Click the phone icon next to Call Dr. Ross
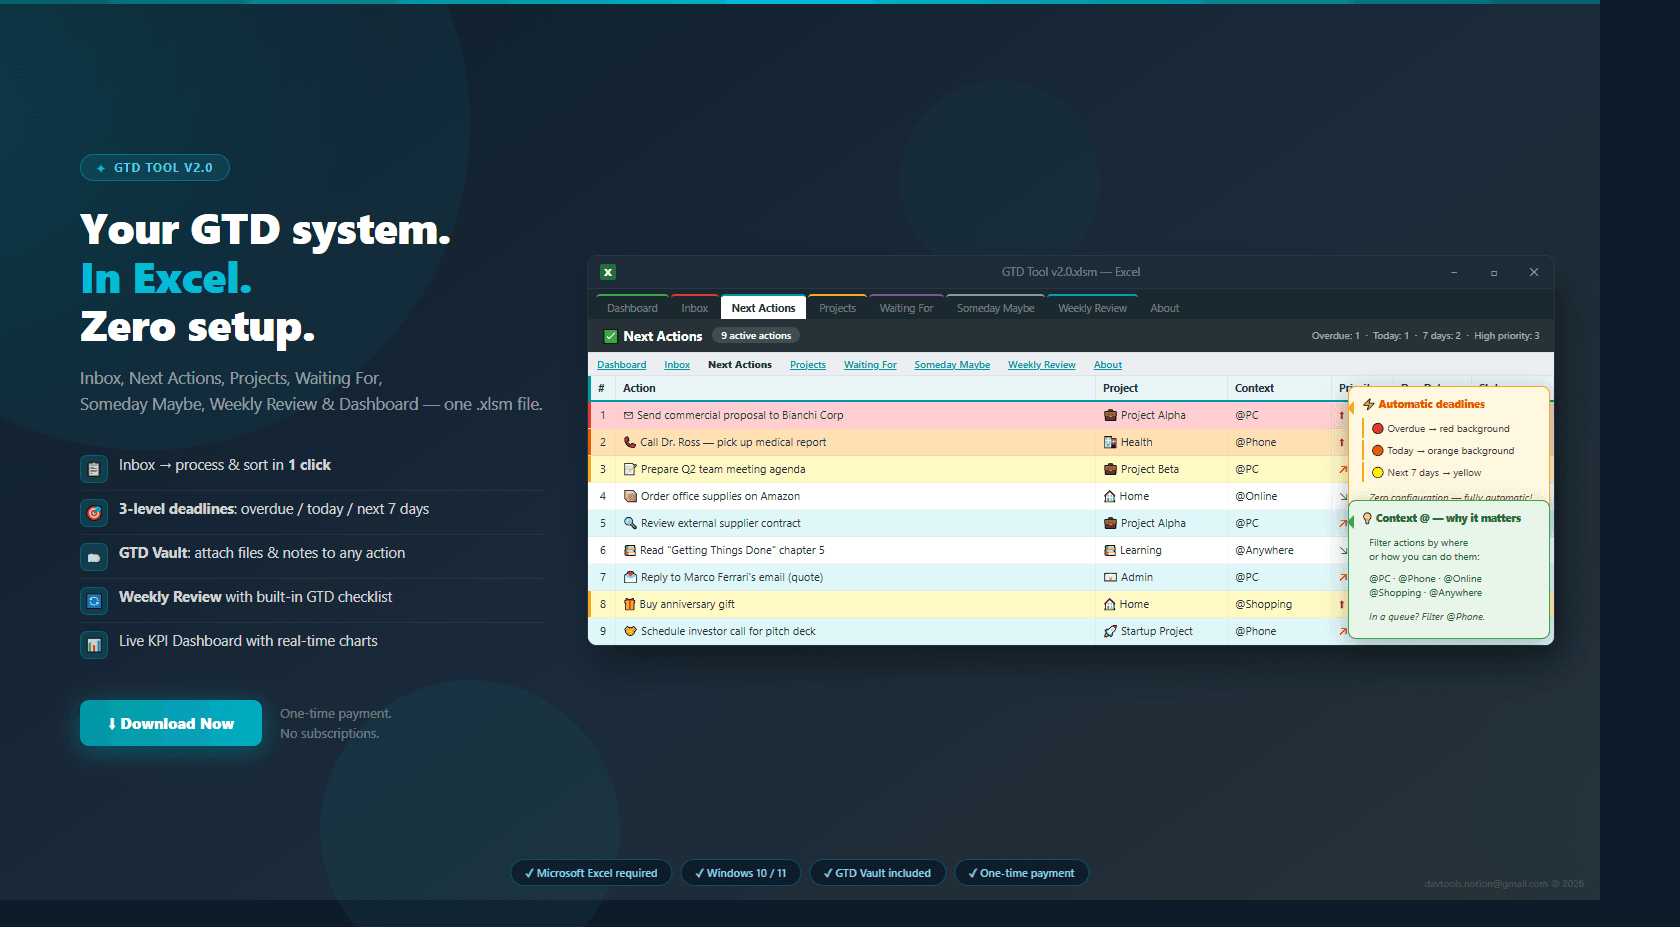The height and width of the screenshot is (927, 1680). (x=629, y=441)
